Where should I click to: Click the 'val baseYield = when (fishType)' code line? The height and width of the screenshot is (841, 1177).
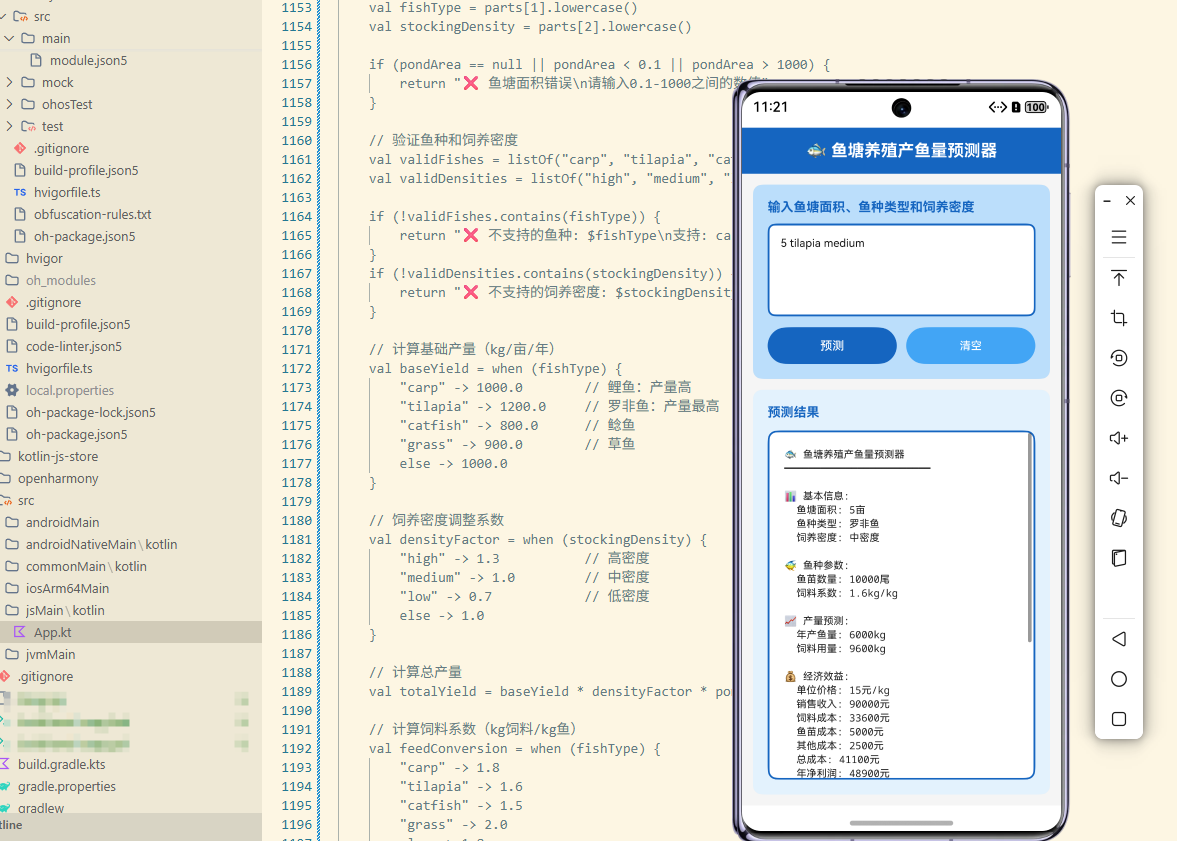pos(495,368)
